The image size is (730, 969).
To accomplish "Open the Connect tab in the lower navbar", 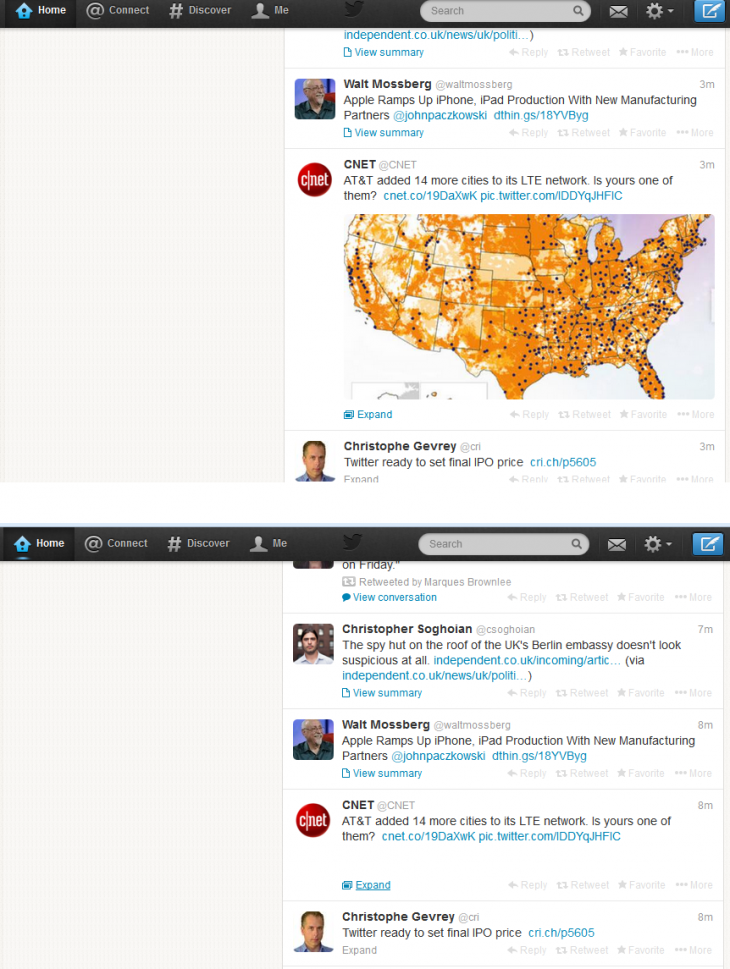I will [x=116, y=544].
